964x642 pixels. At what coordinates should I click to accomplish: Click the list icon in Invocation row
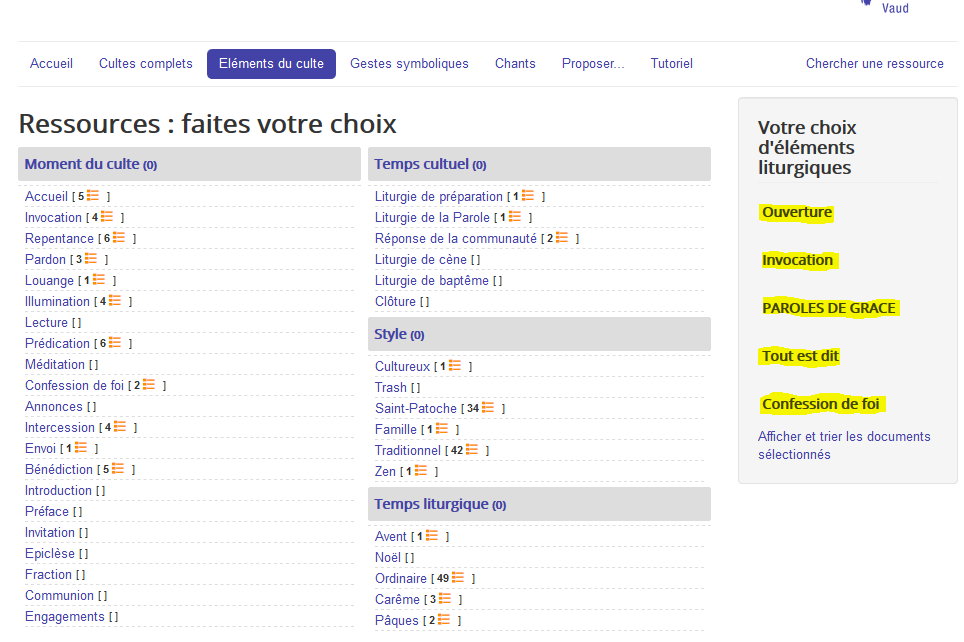pyautogui.click(x=107, y=216)
